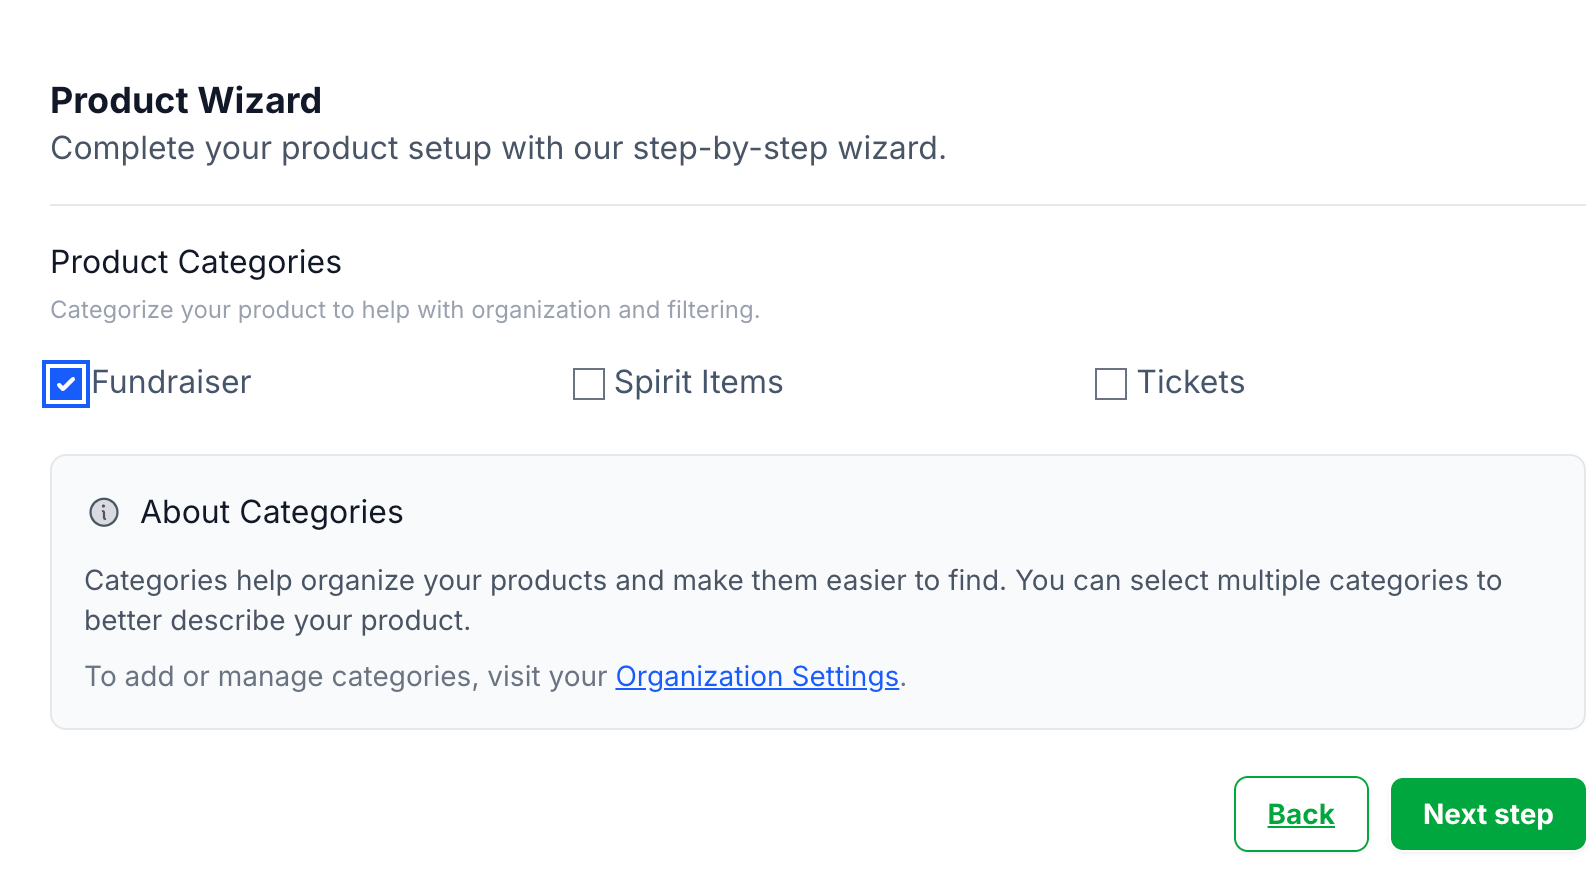Viewport: 1590px width, 886px height.
Task: Click the Fundraiser label text
Action: point(171,383)
